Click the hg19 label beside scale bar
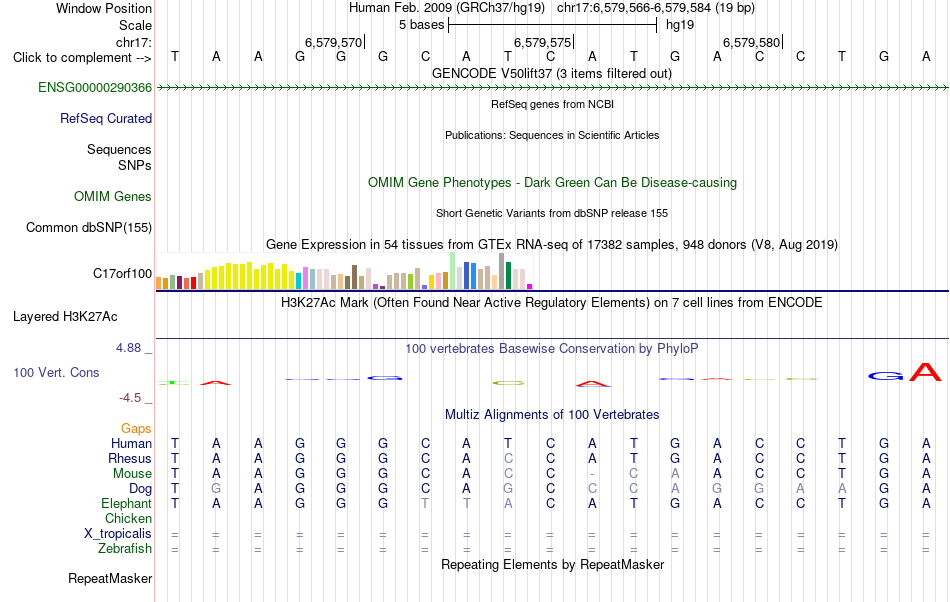Image resolution: width=950 pixels, height=602 pixels. (x=680, y=25)
